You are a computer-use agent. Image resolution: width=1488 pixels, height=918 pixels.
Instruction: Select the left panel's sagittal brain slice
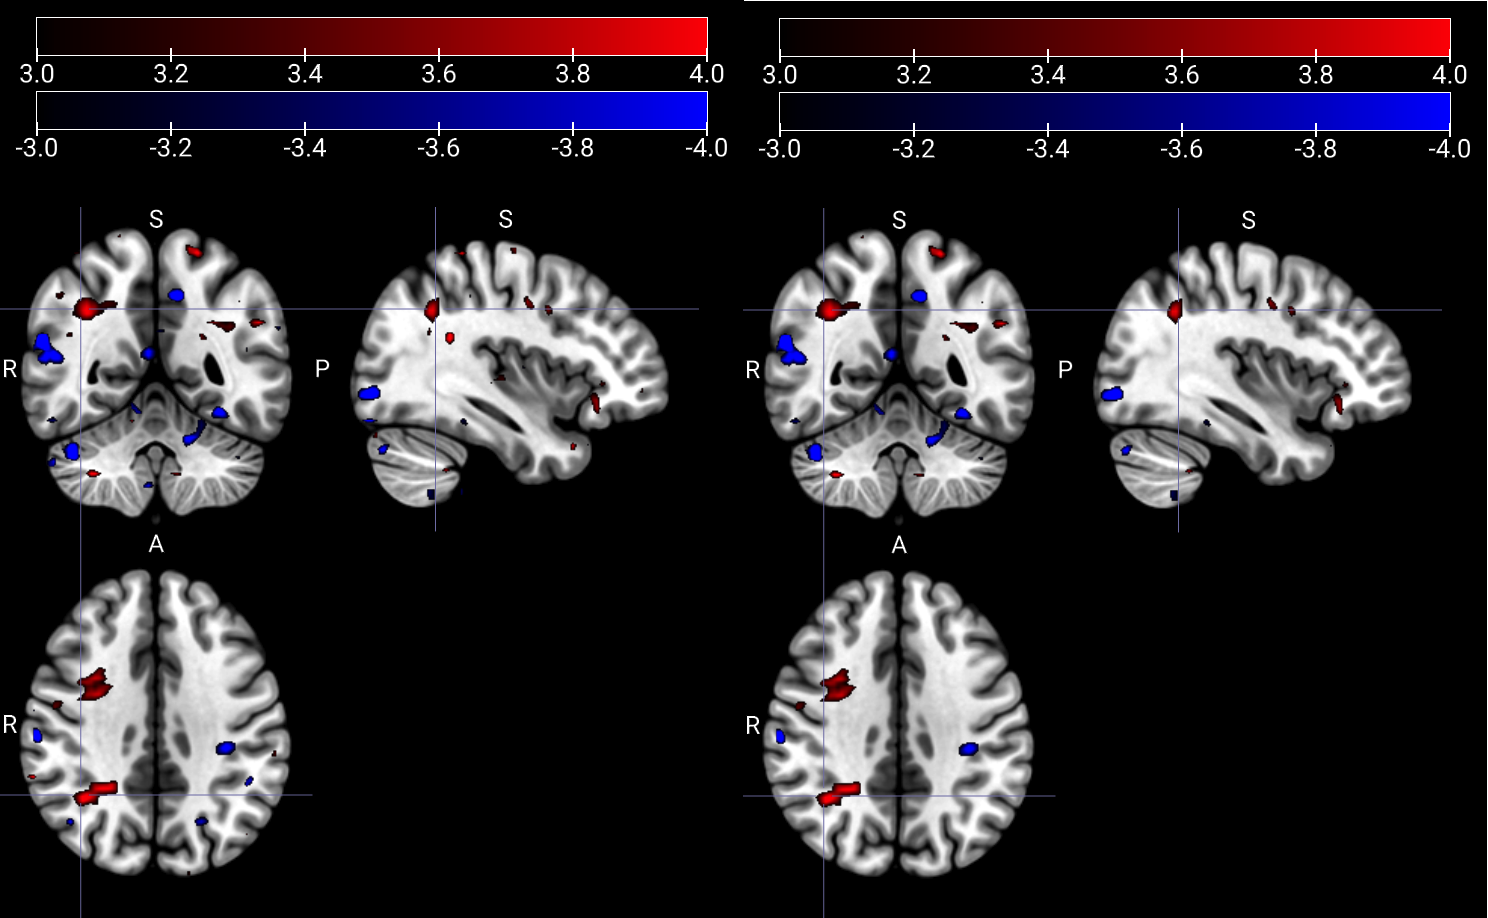pyautogui.click(x=510, y=370)
